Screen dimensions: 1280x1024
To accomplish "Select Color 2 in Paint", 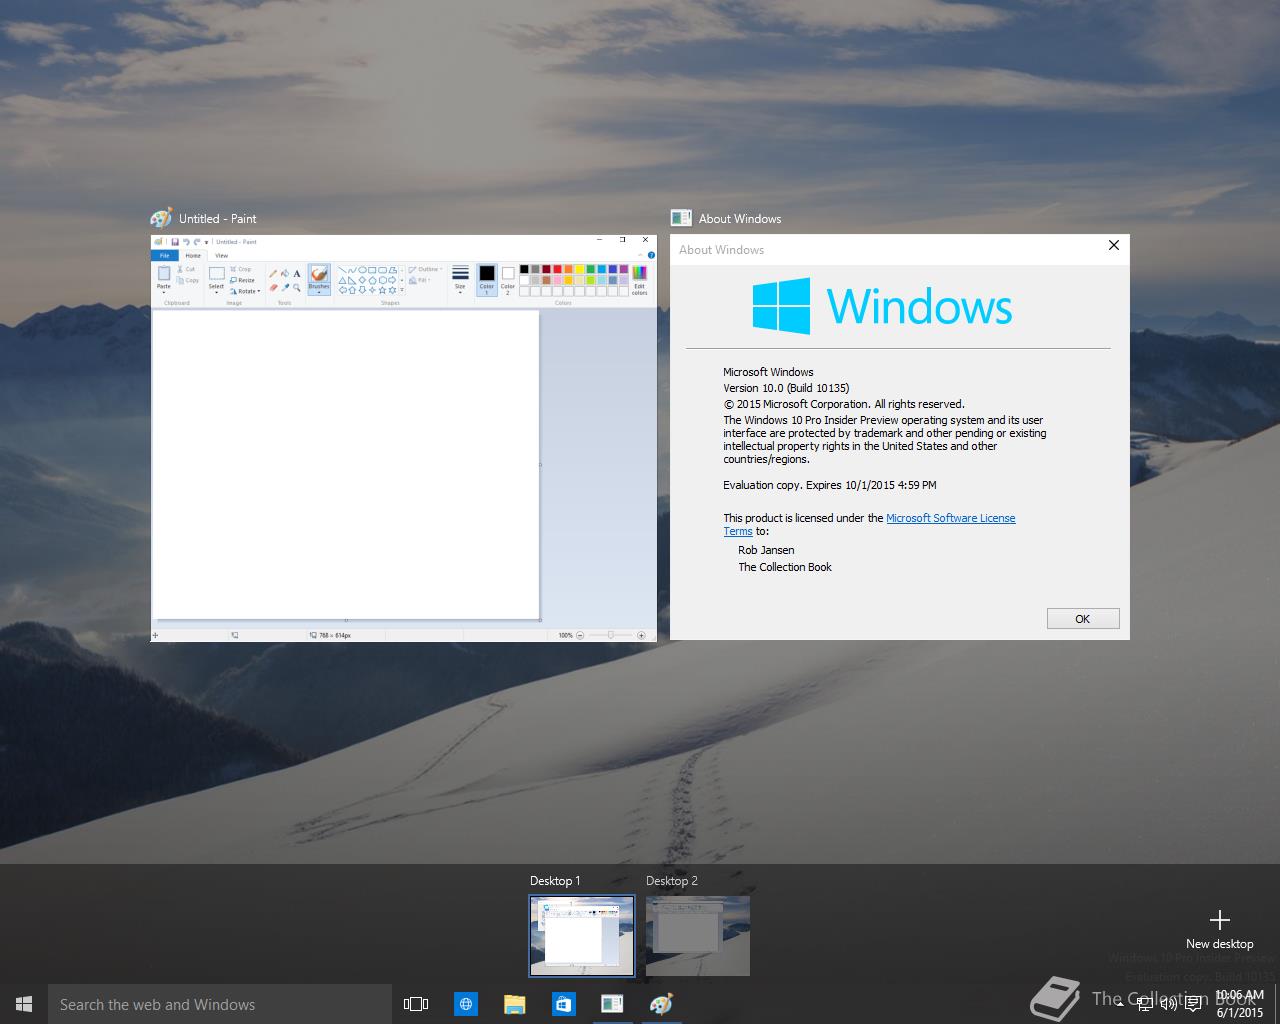I will pyautogui.click(x=508, y=281).
